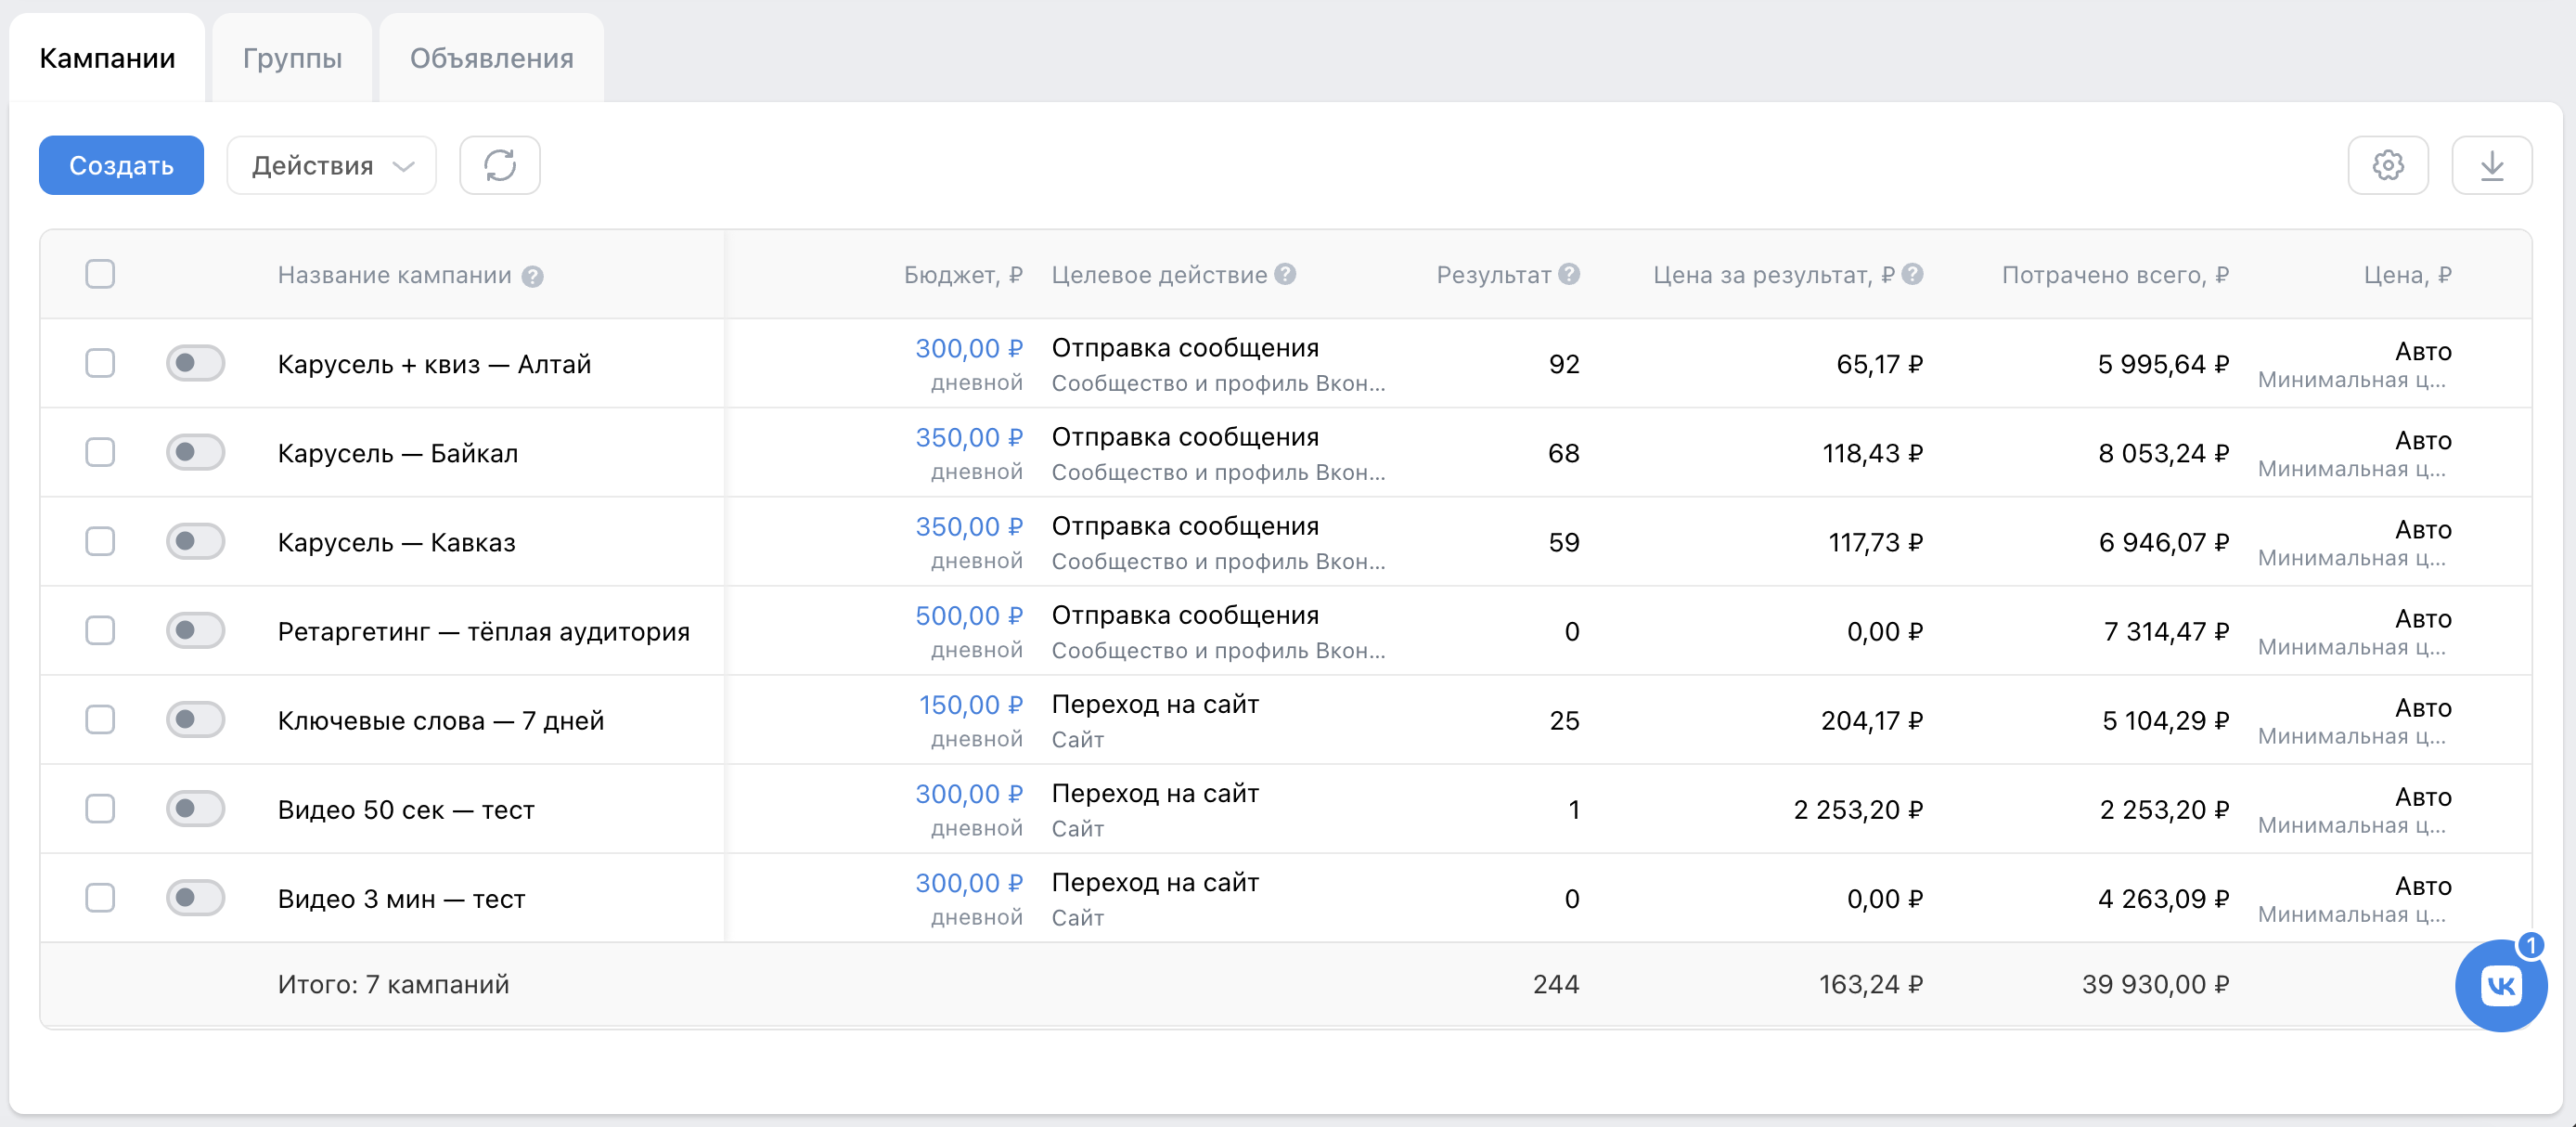This screenshot has height=1127, width=2576.
Task: Check the Видео 3 мин — тест checkbox
Action: click(x=100, y=897)
